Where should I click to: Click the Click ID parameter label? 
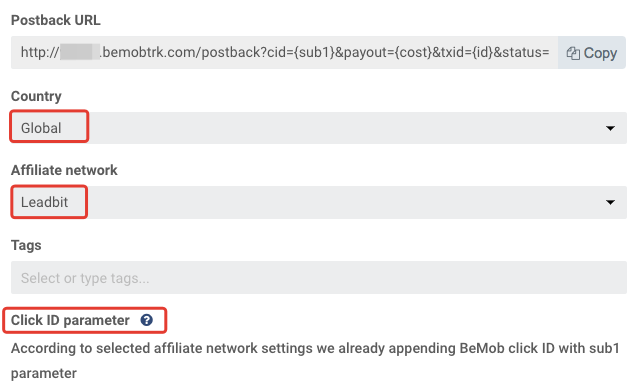[70, 320]
